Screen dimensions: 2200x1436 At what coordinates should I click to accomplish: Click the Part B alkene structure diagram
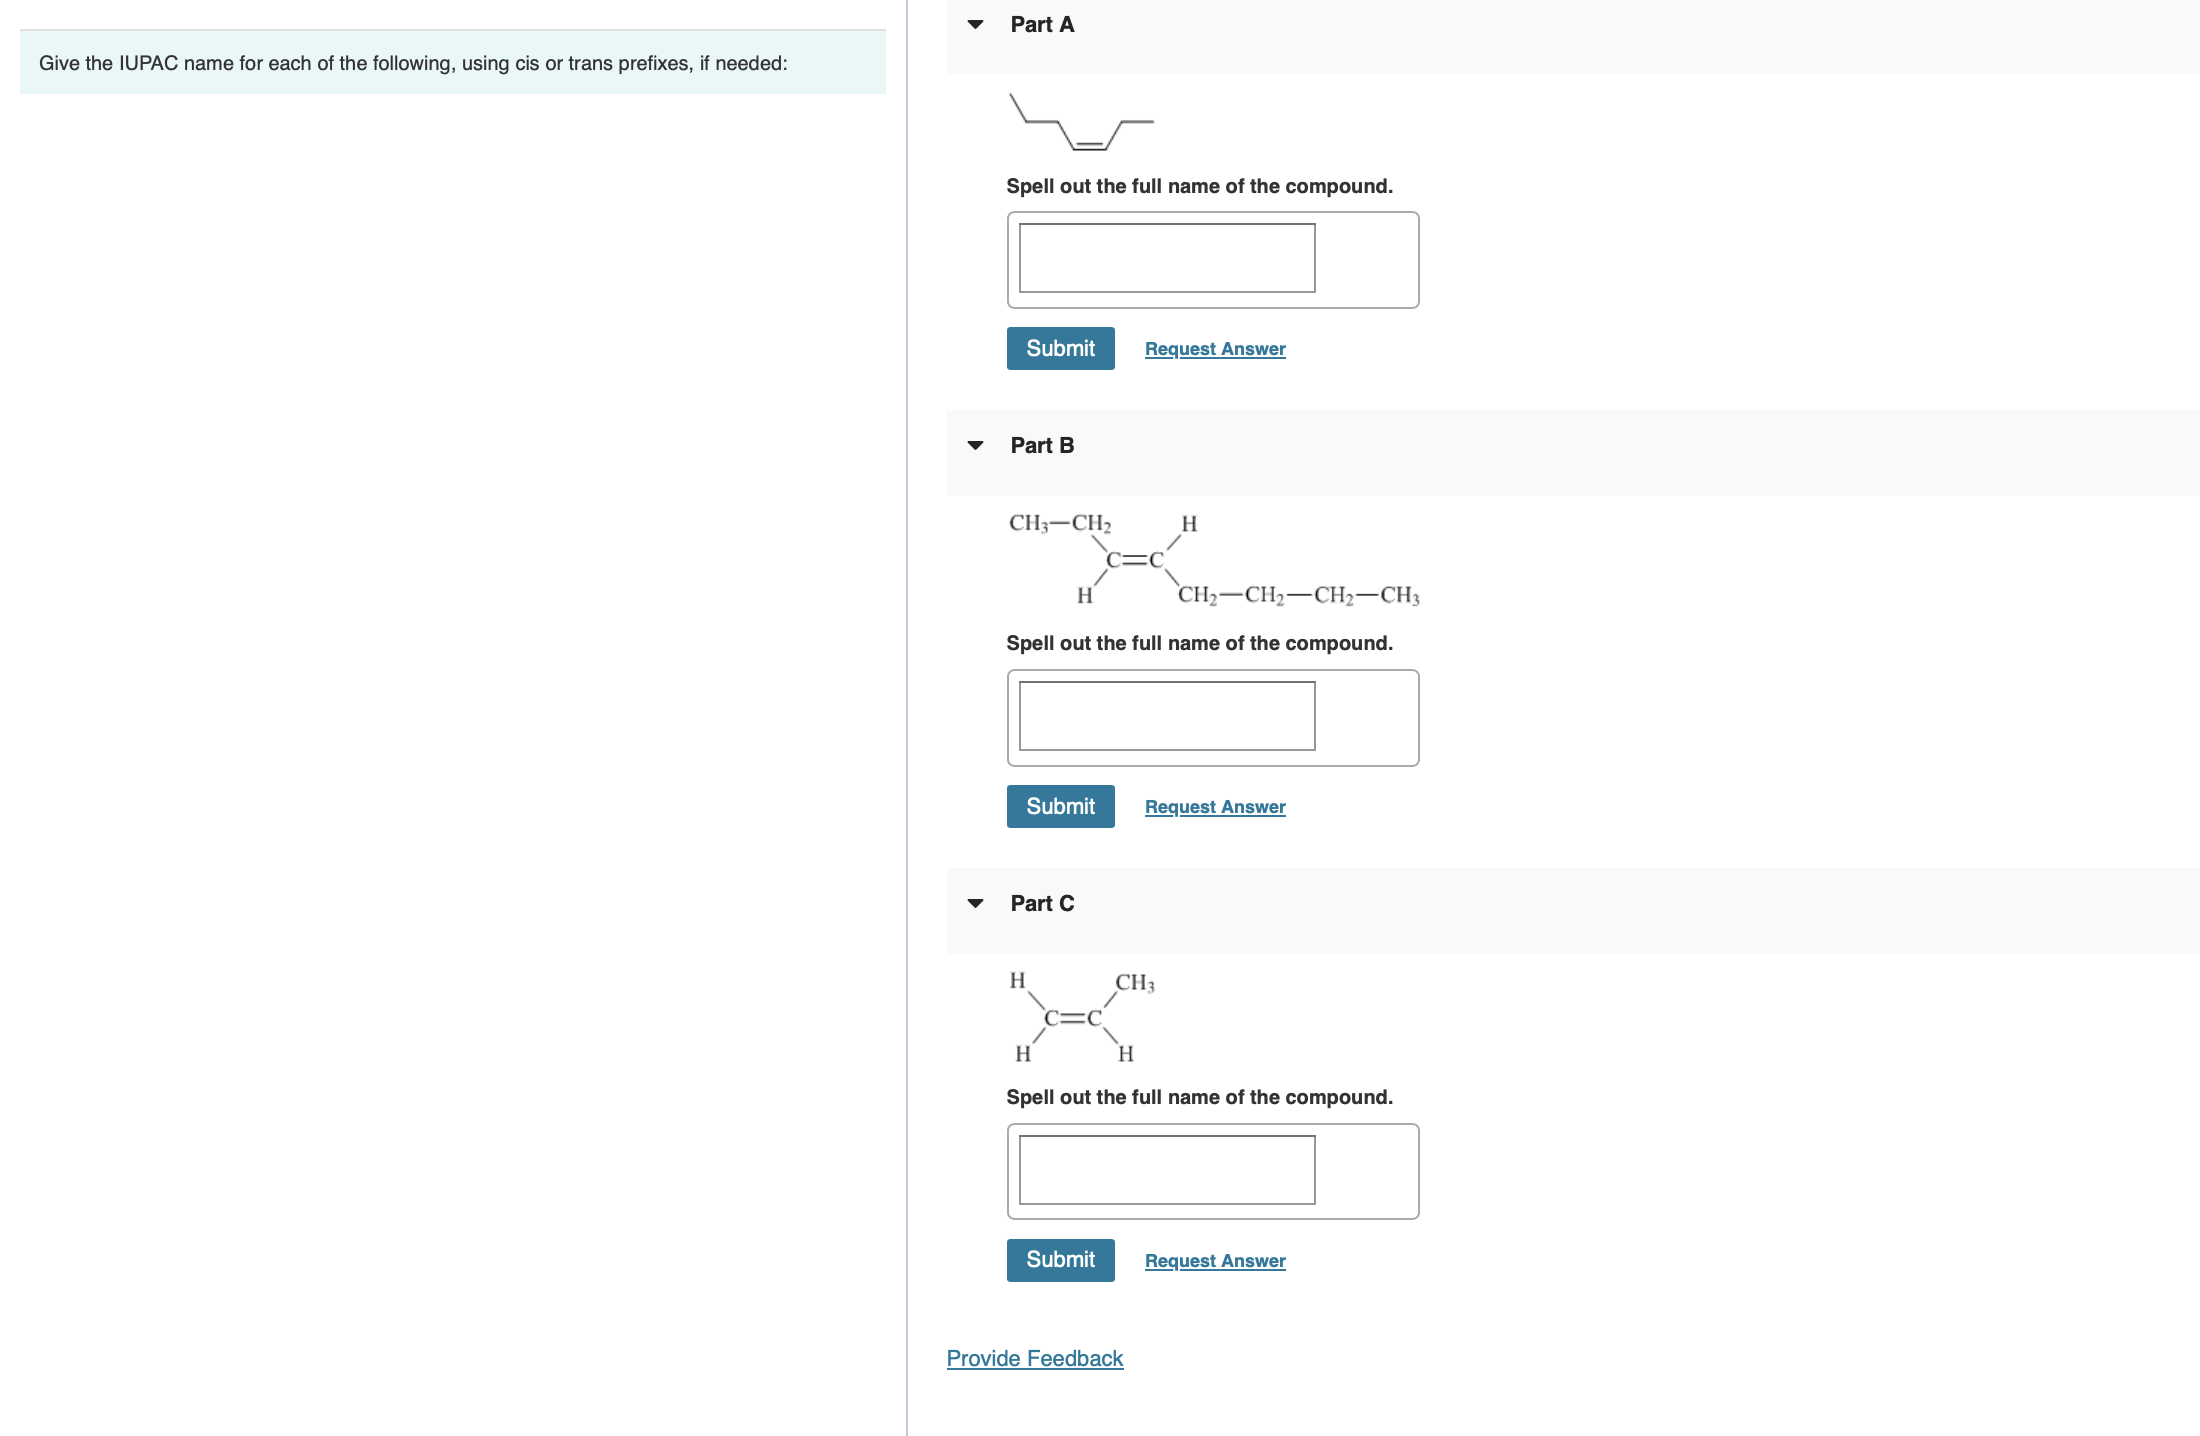1213,559
